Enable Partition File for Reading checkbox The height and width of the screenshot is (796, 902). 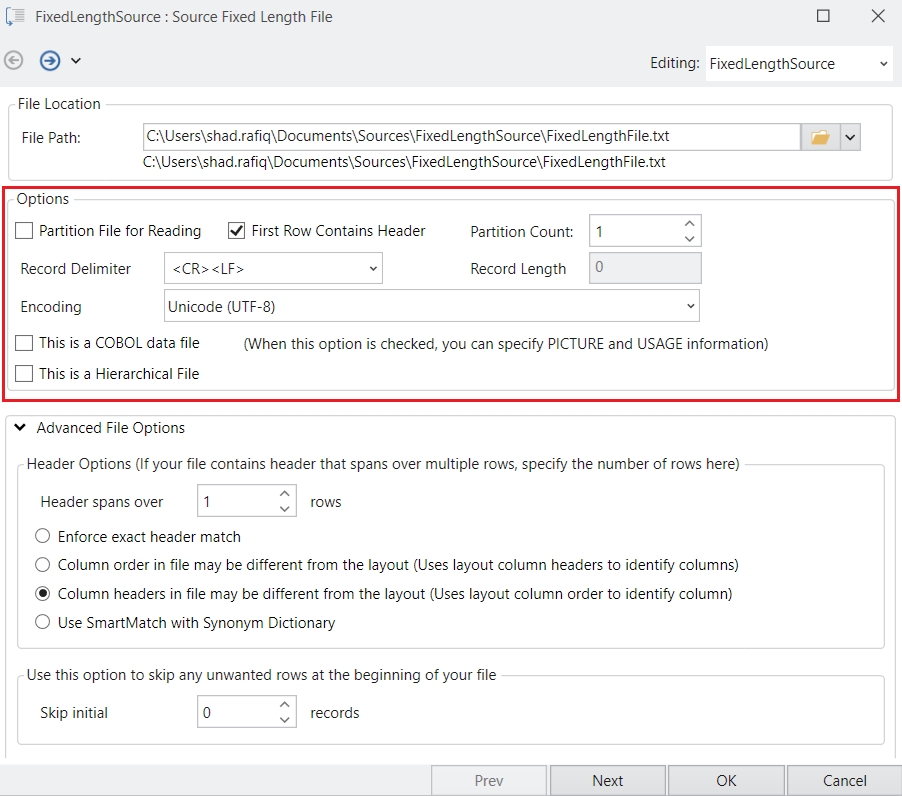(x=25, y=231)
